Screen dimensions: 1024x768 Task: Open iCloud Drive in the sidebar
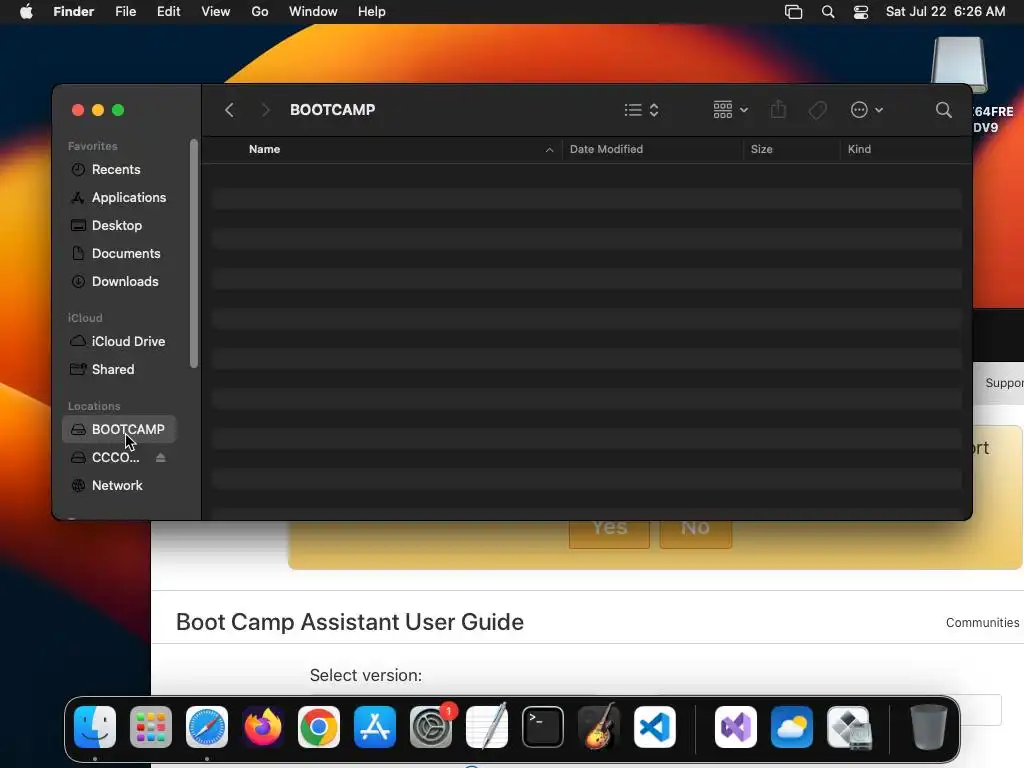pos(128,342)
